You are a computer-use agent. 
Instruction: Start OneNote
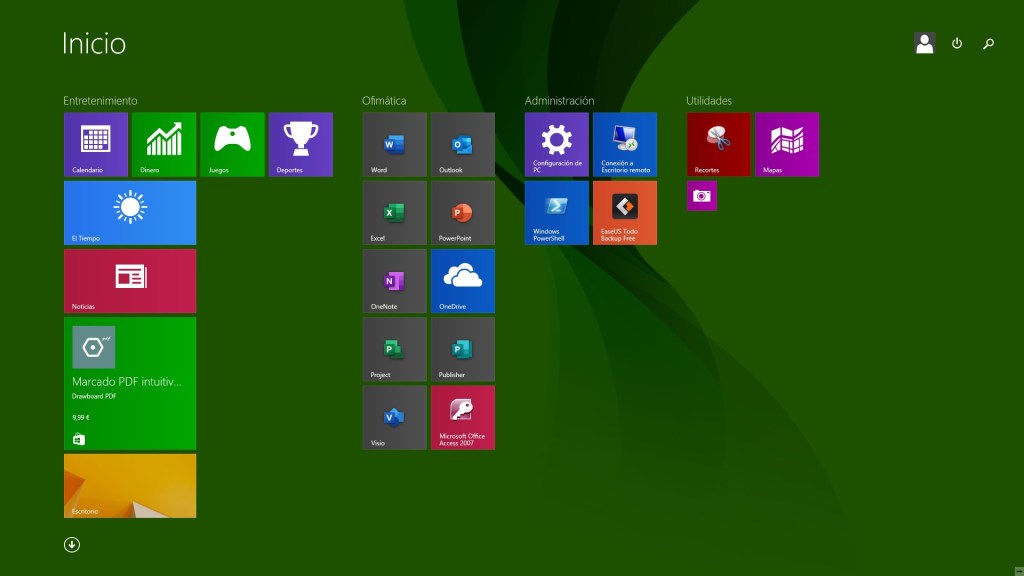click(394, 280)
